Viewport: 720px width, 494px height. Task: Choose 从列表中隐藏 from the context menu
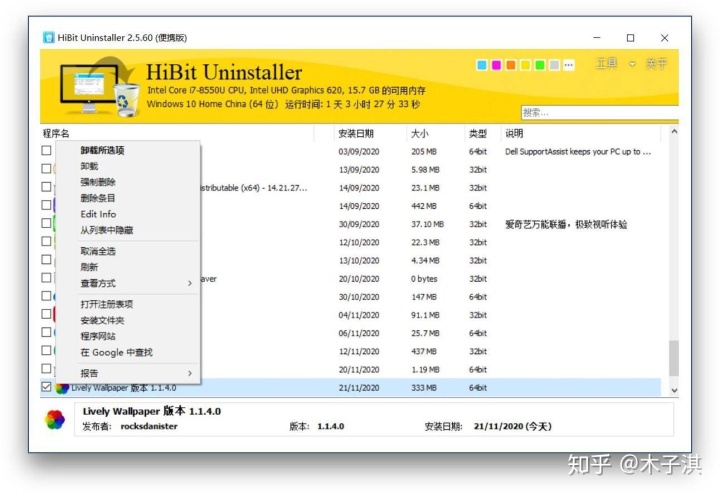(x=128, y=230)
